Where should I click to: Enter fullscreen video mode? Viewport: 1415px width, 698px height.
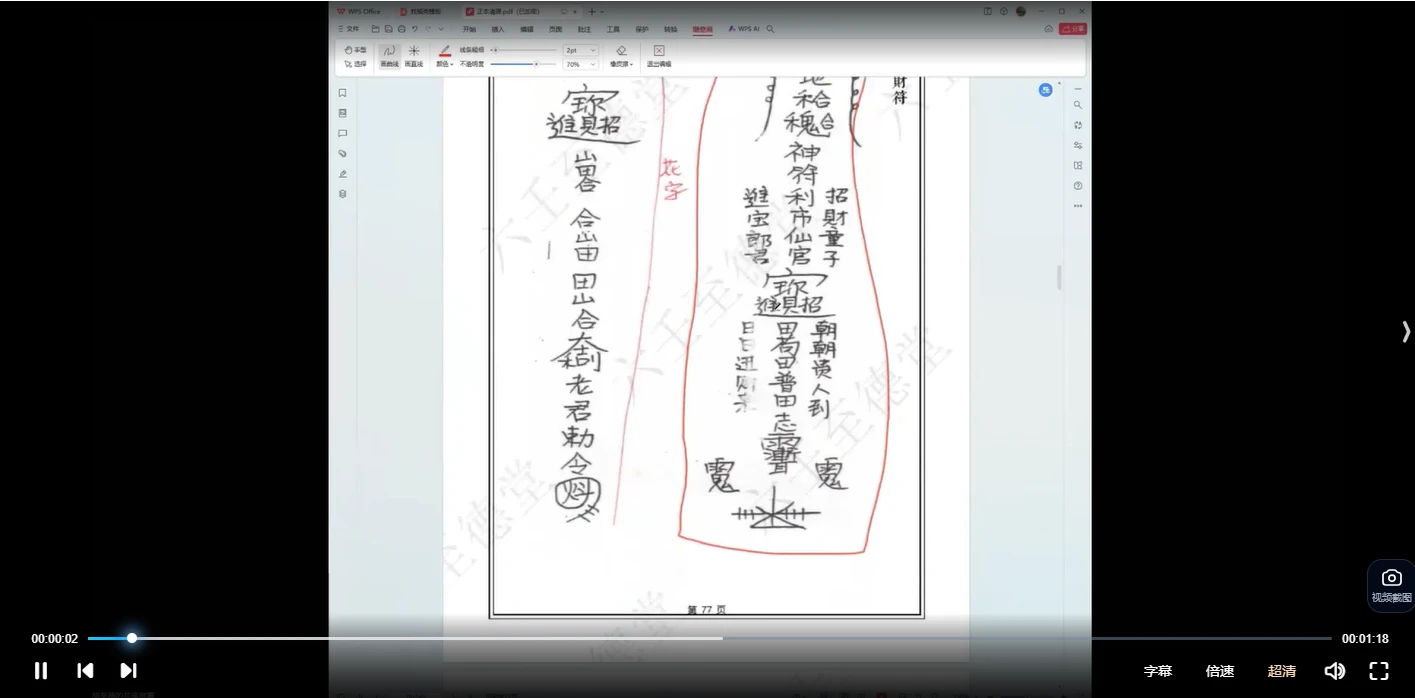pos(1379,671)
